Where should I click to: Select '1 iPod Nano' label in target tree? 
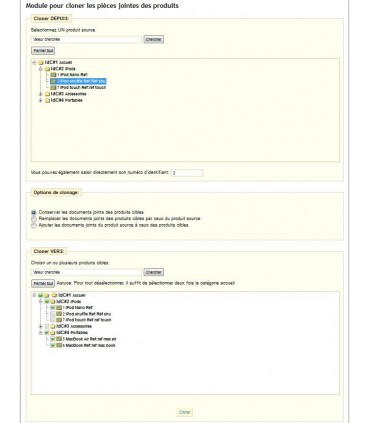pyautogui.click(x=78, y=307)
